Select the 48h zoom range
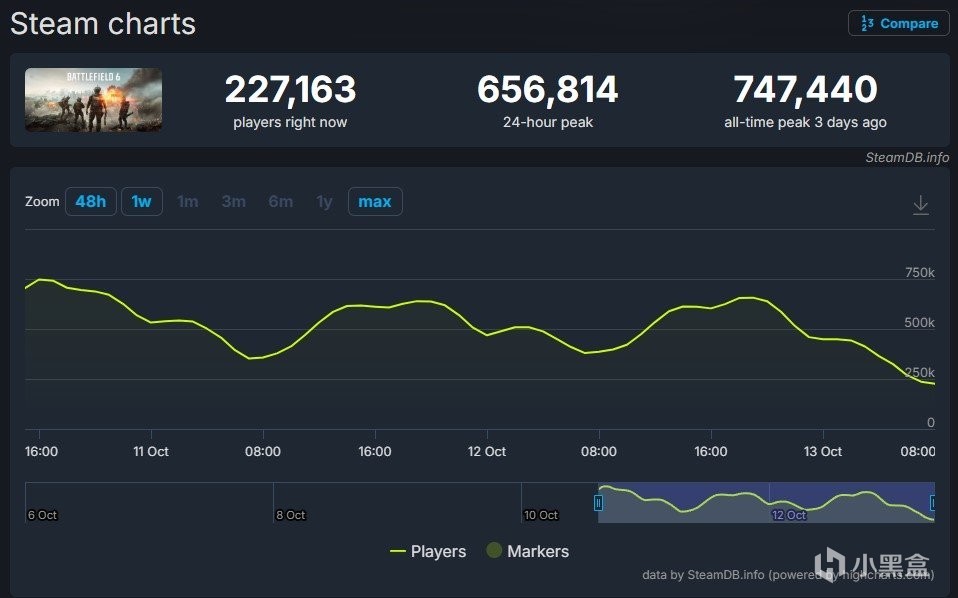This screenshot has height=598, width=958. pos(90,202)
